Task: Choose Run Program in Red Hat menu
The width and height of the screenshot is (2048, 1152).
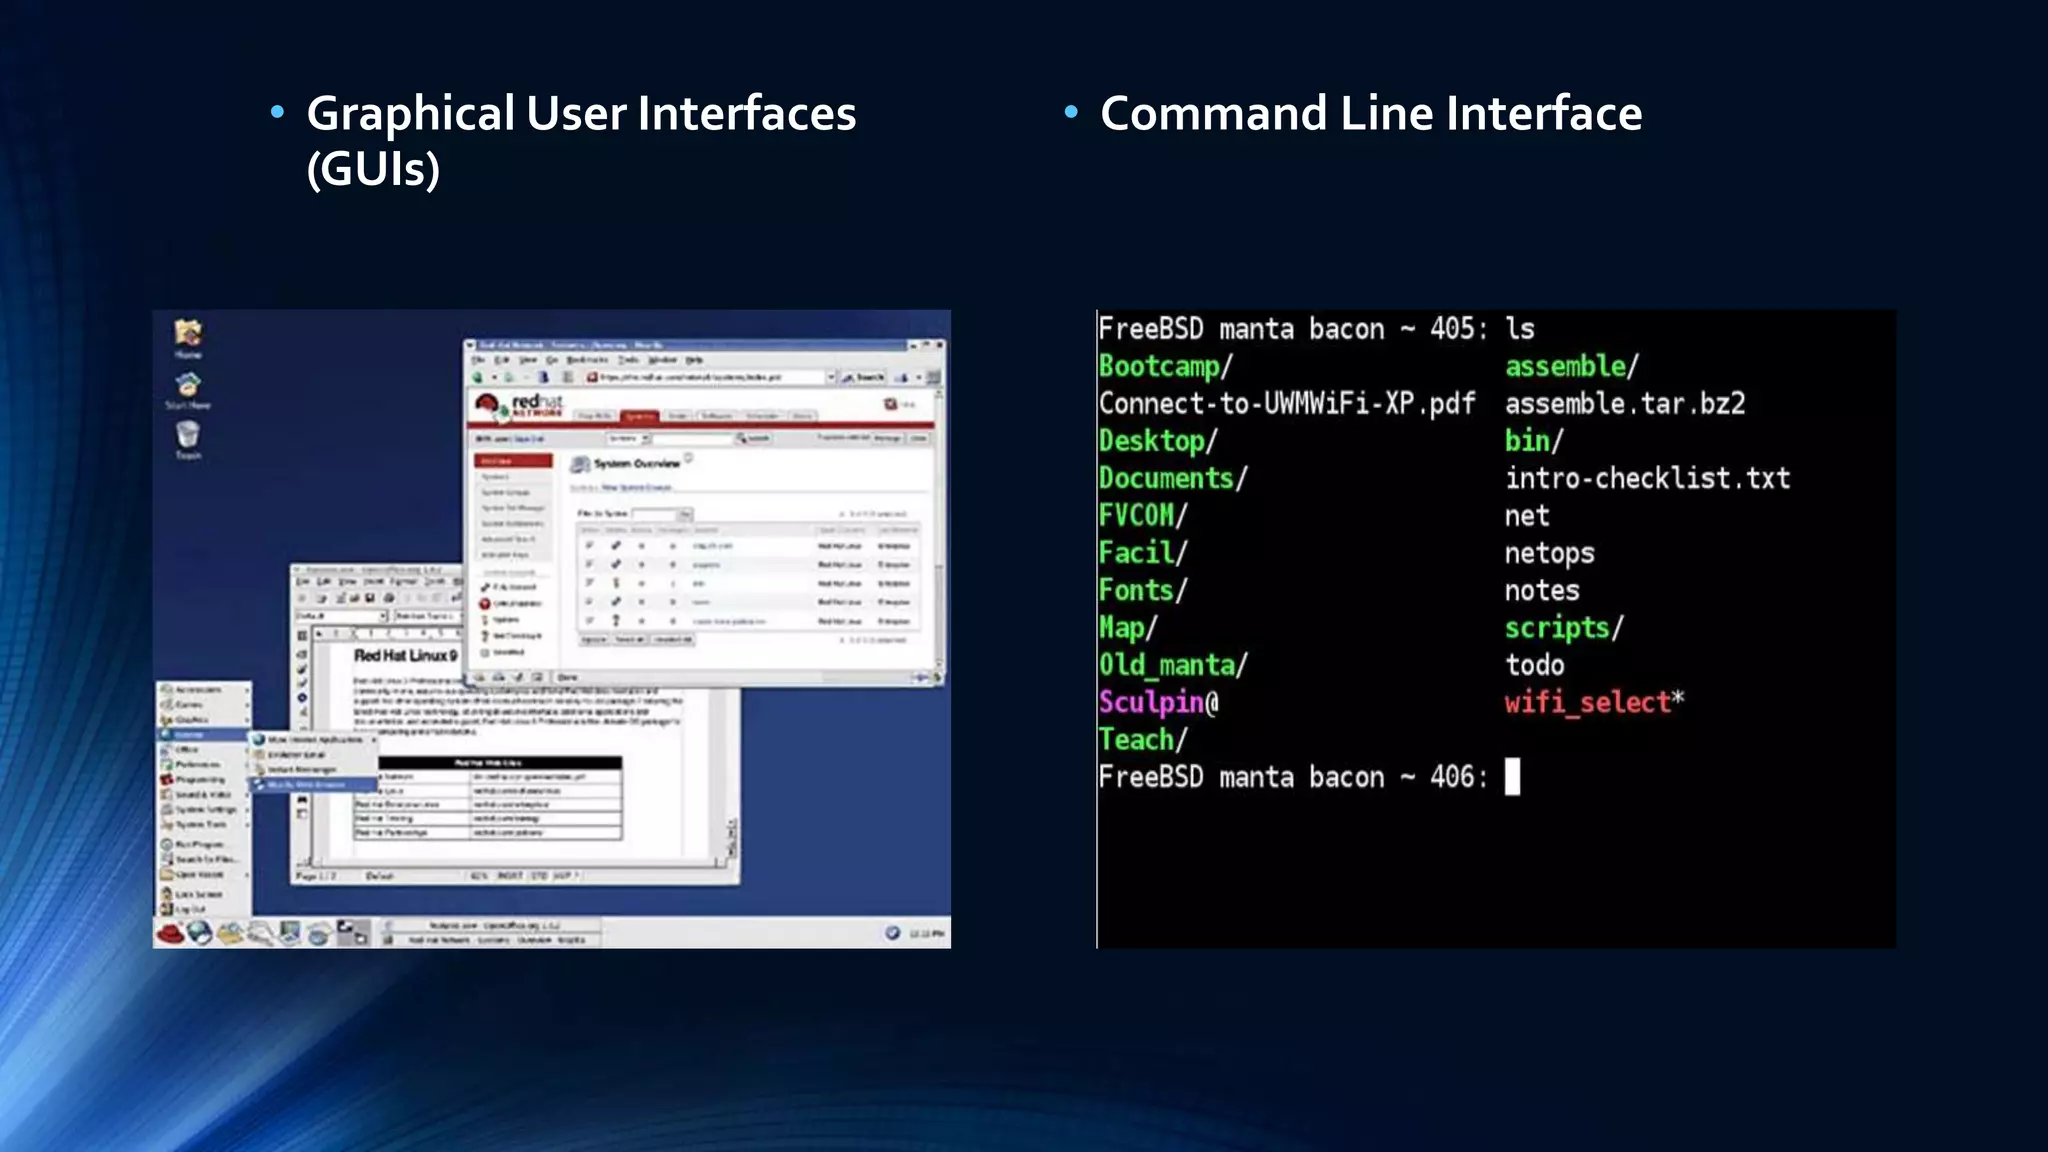Action: 204,844
